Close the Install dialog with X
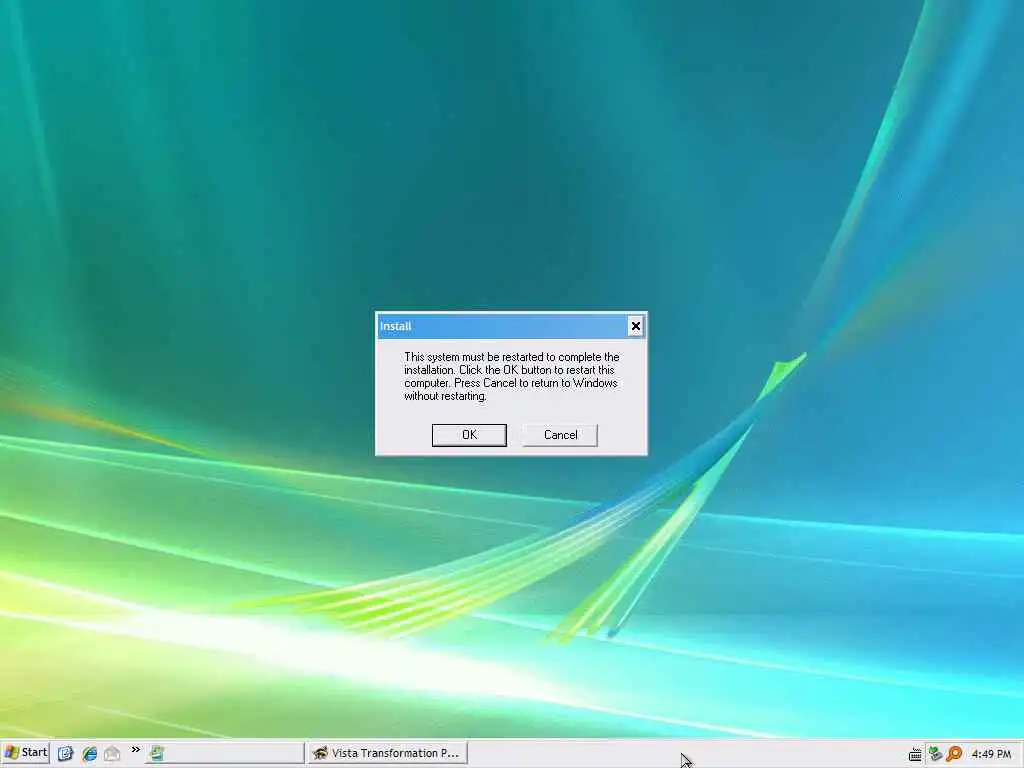The image size is (1024, 768). (x=635, y=326)
